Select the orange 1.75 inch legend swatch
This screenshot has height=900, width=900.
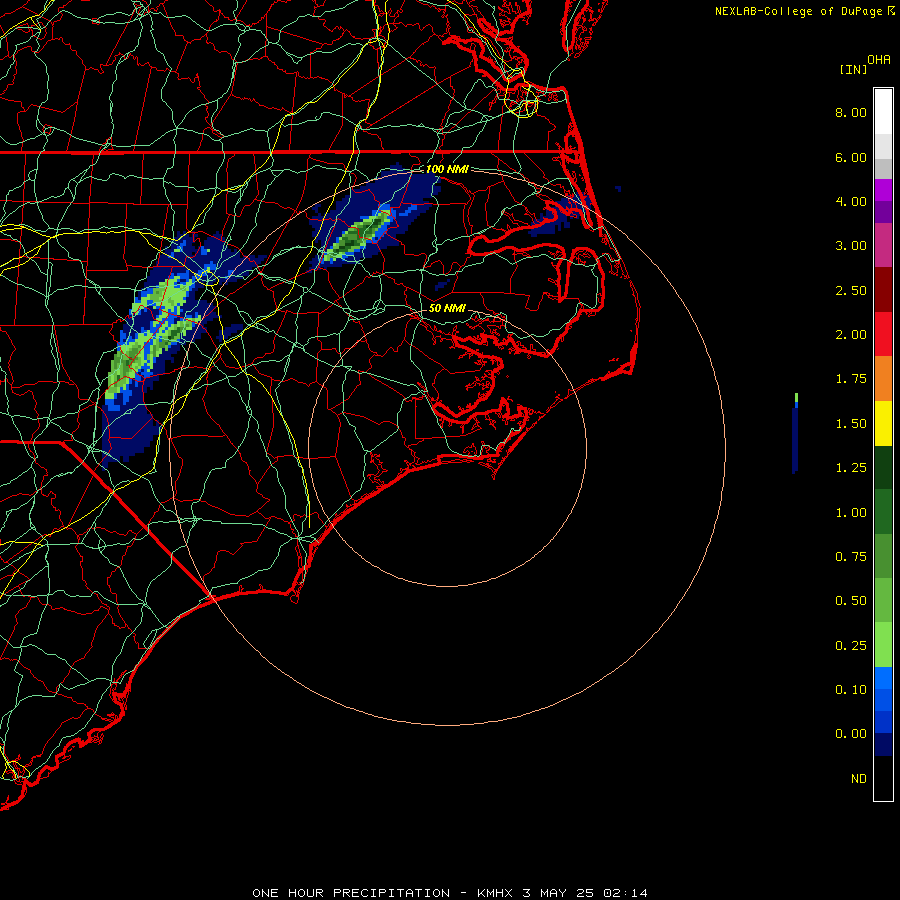coord(883,379)
